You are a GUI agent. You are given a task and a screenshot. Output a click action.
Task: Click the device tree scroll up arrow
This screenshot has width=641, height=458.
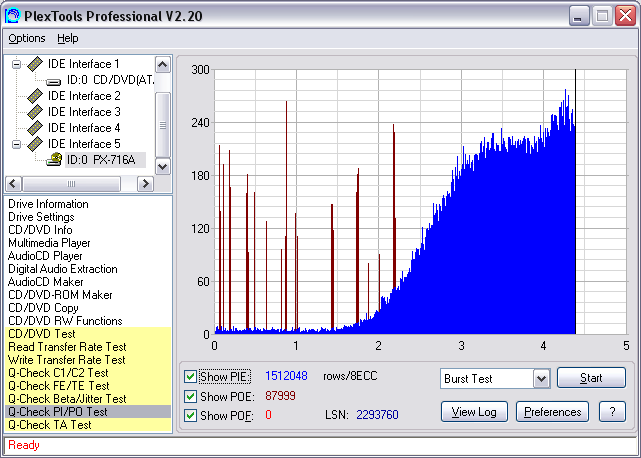pyautogui.click(x=163, y=65)
